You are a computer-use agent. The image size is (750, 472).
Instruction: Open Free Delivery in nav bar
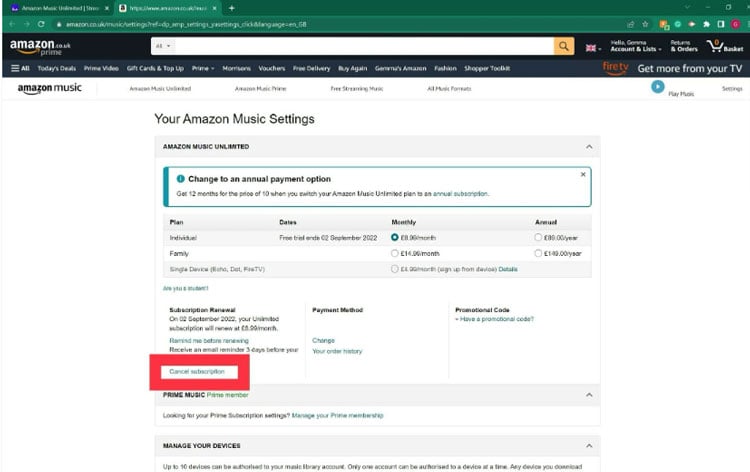point(311,68)
